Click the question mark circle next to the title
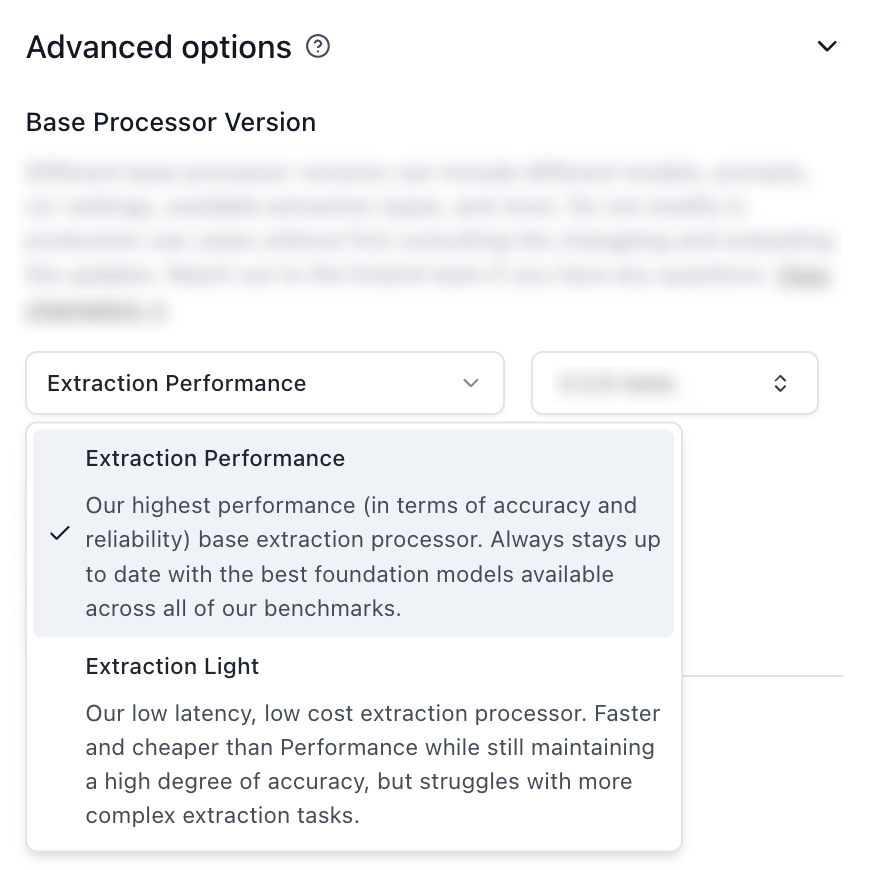Viewport: 870px width, 870px height. pyautogui.click(x=318, y=46)
